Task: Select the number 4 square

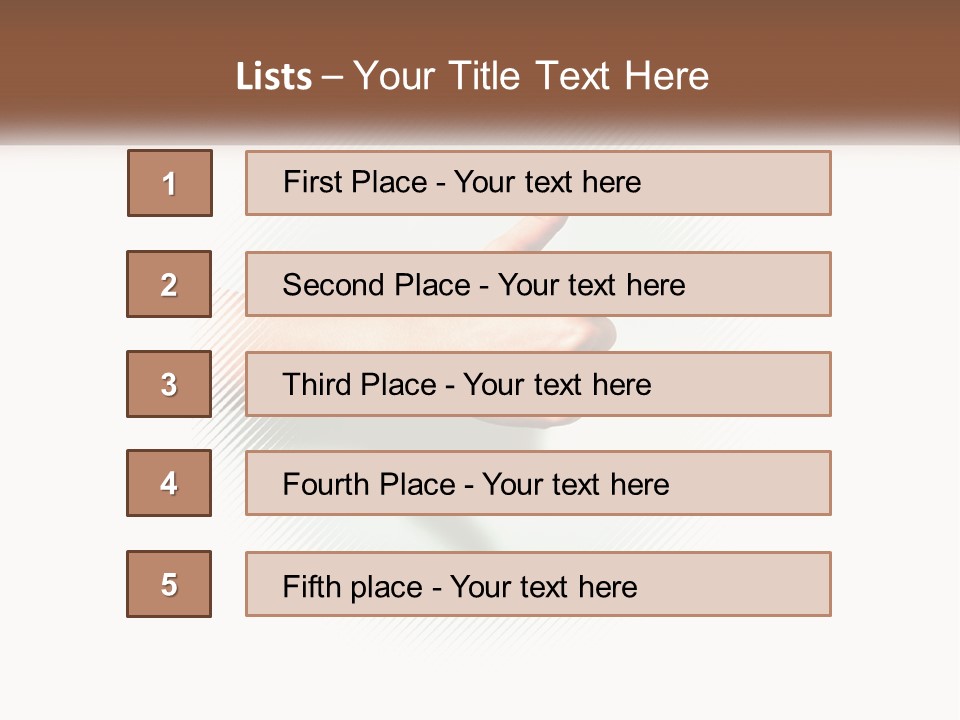Action: [x=169, y=483]
